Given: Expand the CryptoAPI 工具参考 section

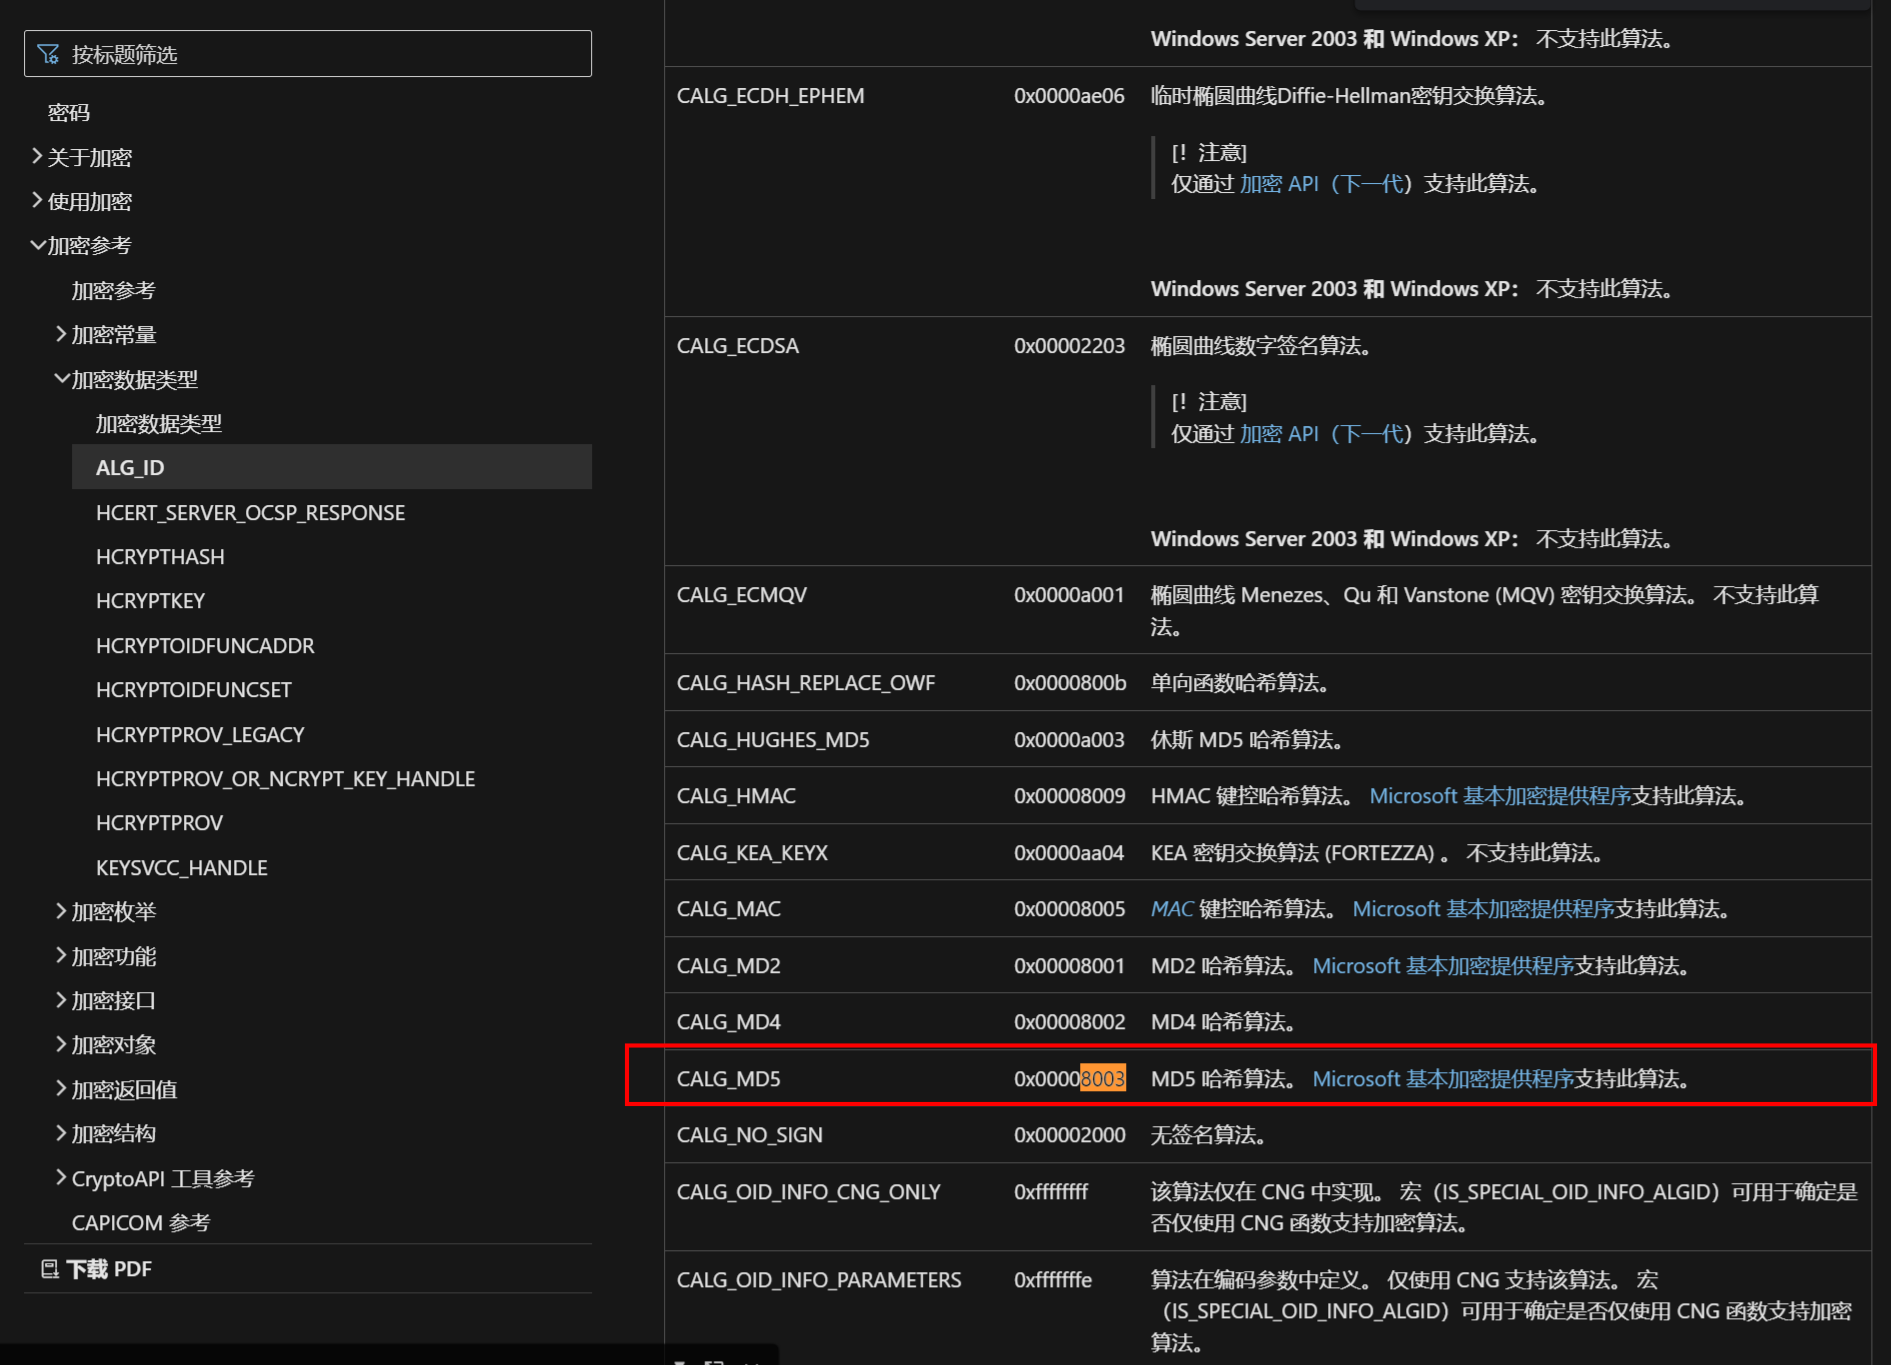Looking at the screenshot, I should coord(61,1178).
